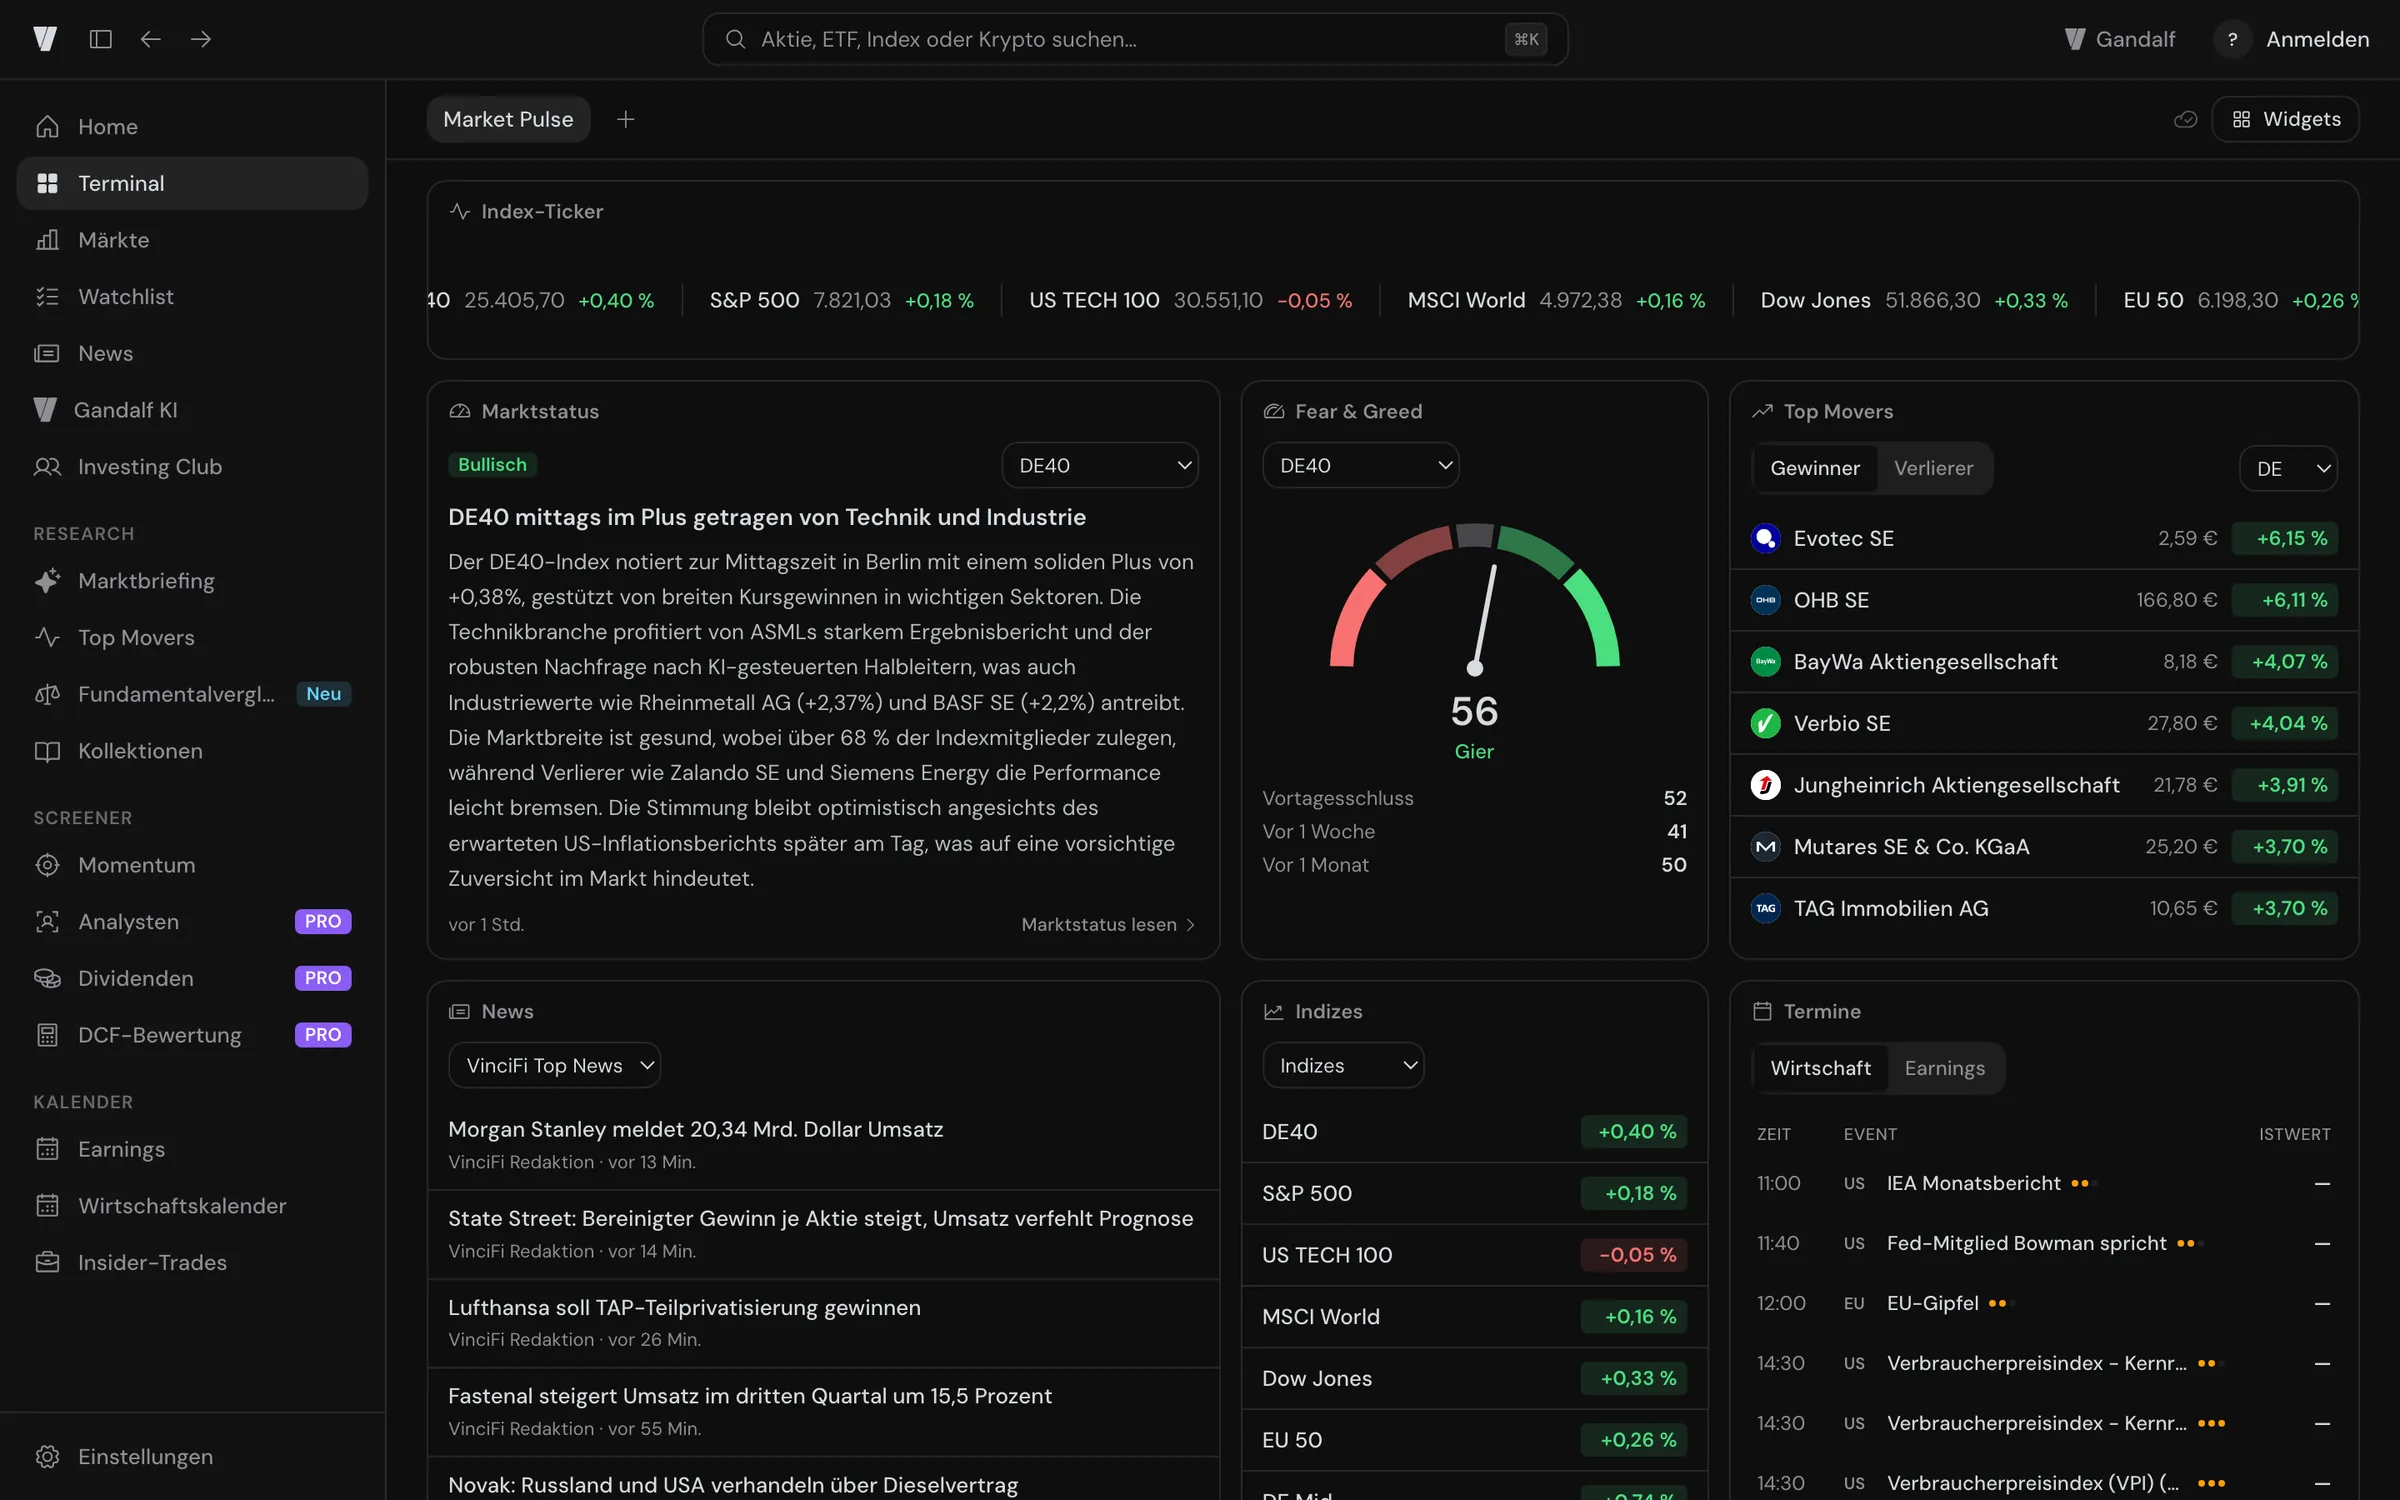The image size is (2400, 1500).
Task: Click the Widgets button
Action: pyautogui.click(x=2286, y=119)
